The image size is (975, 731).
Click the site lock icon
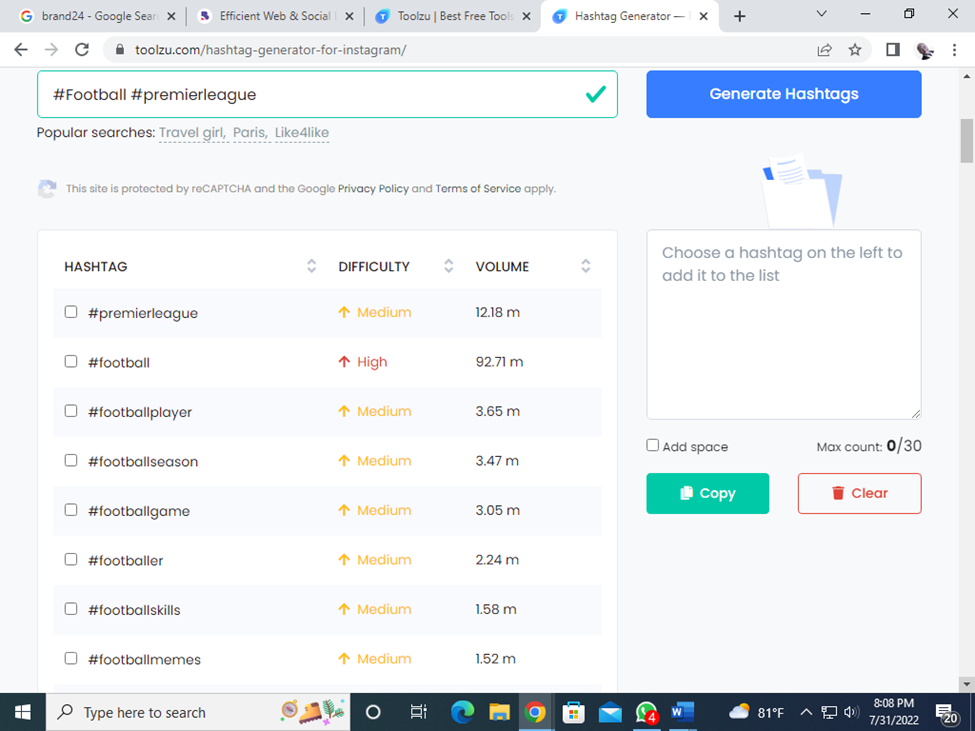120,50
